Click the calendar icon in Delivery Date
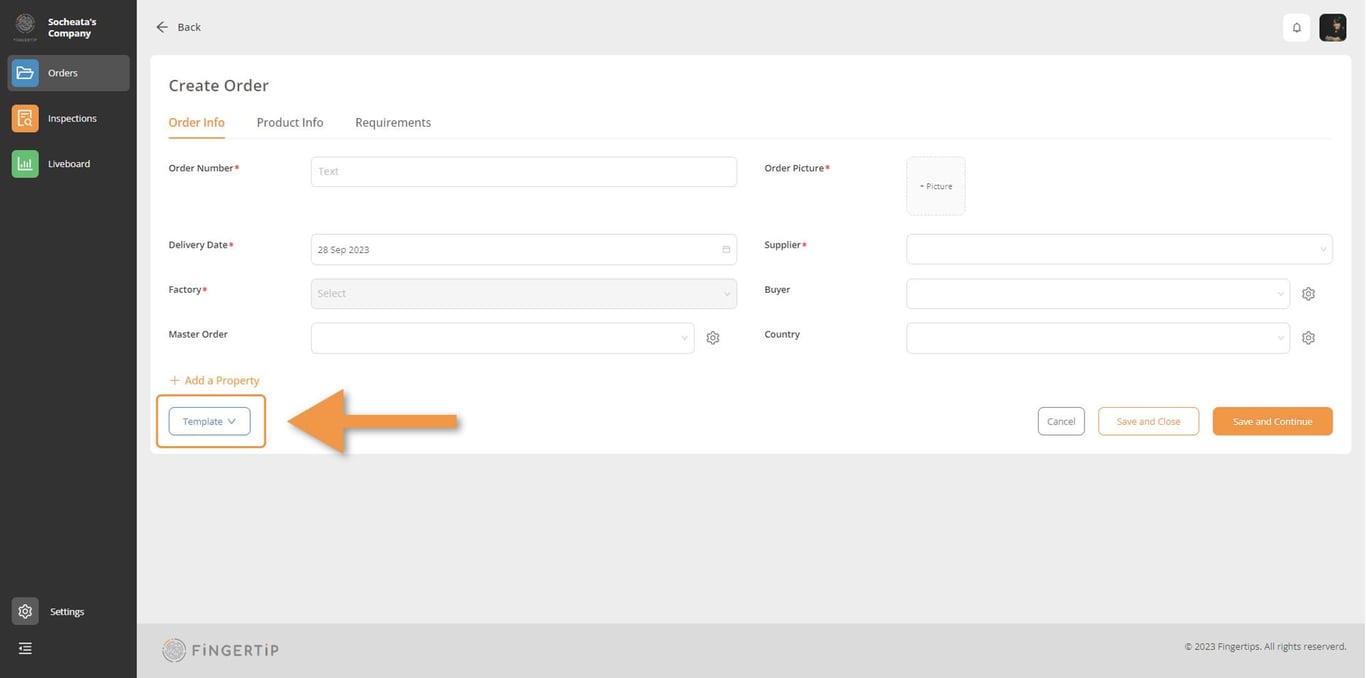Image resolution: width=1366 pixels, height=678 pixels. click(x=726, y=250)
